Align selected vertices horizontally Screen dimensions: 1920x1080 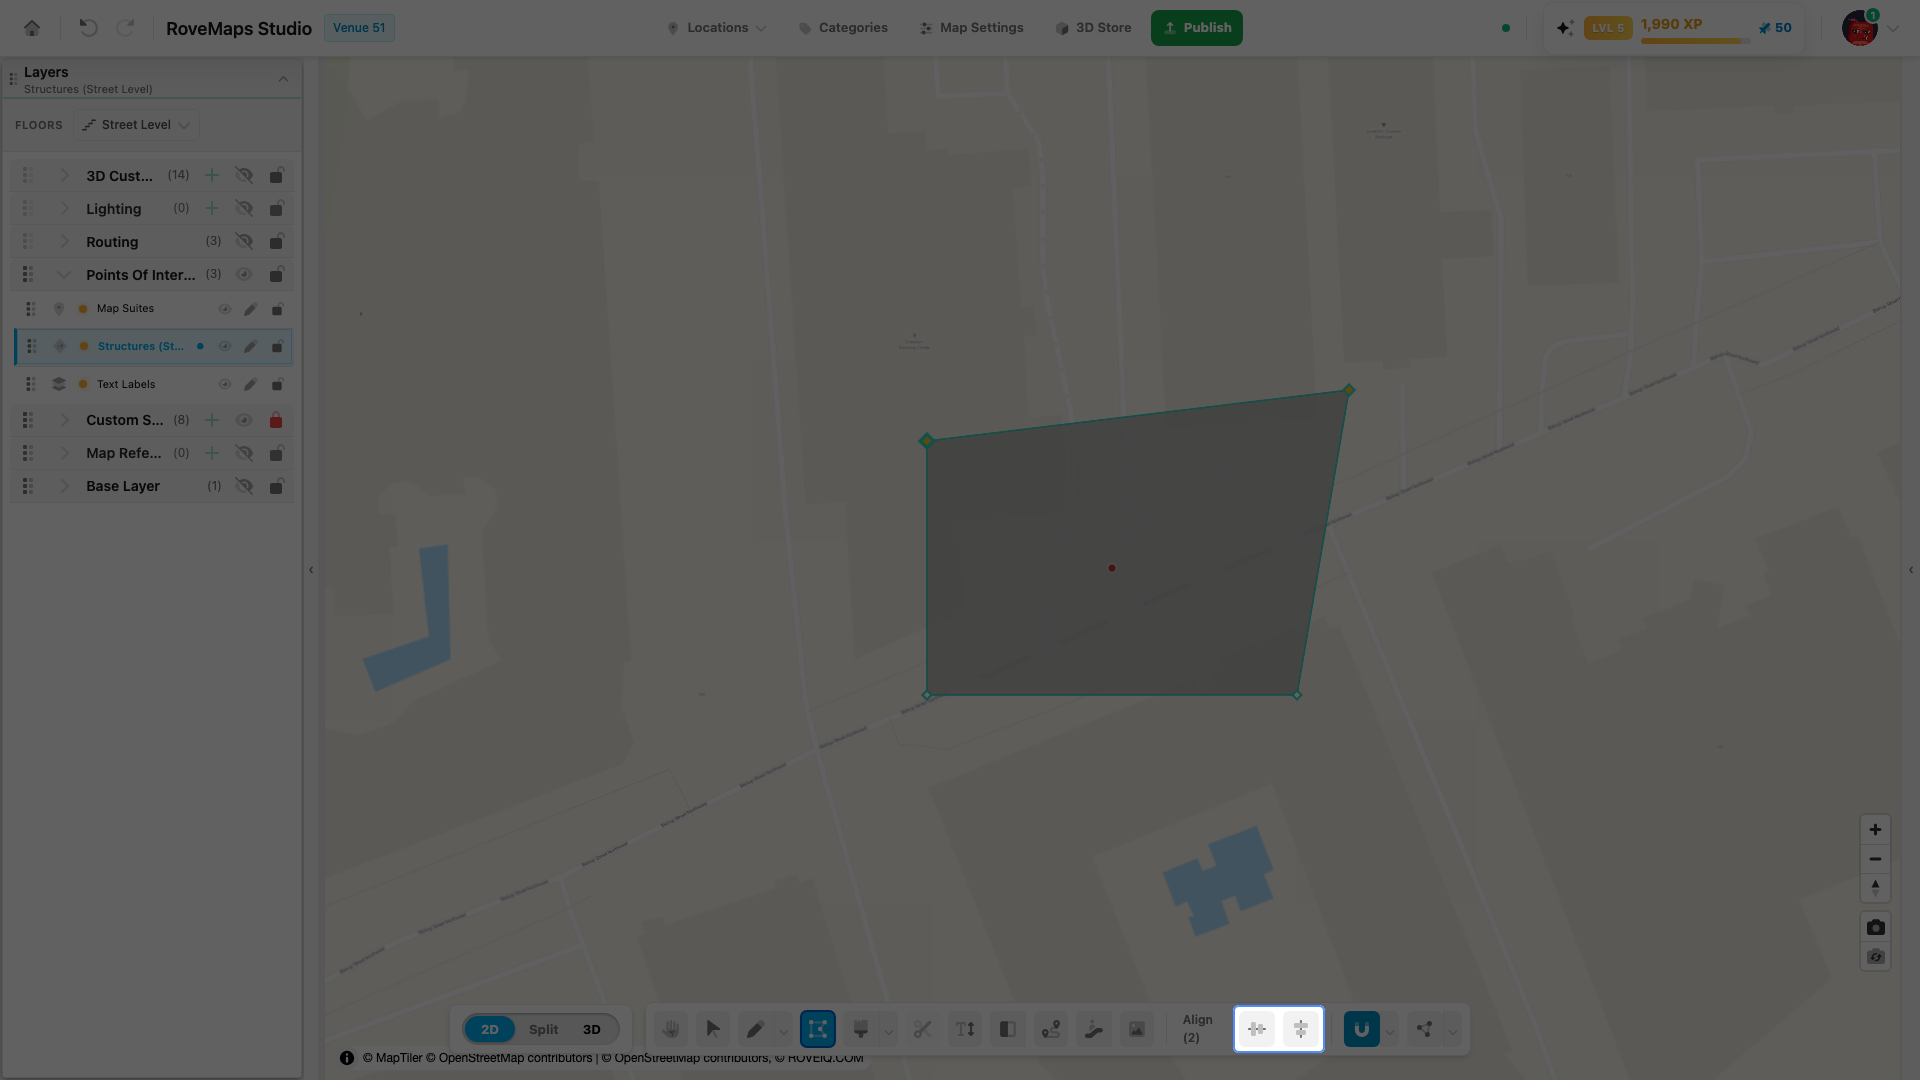[1257, 1029]
